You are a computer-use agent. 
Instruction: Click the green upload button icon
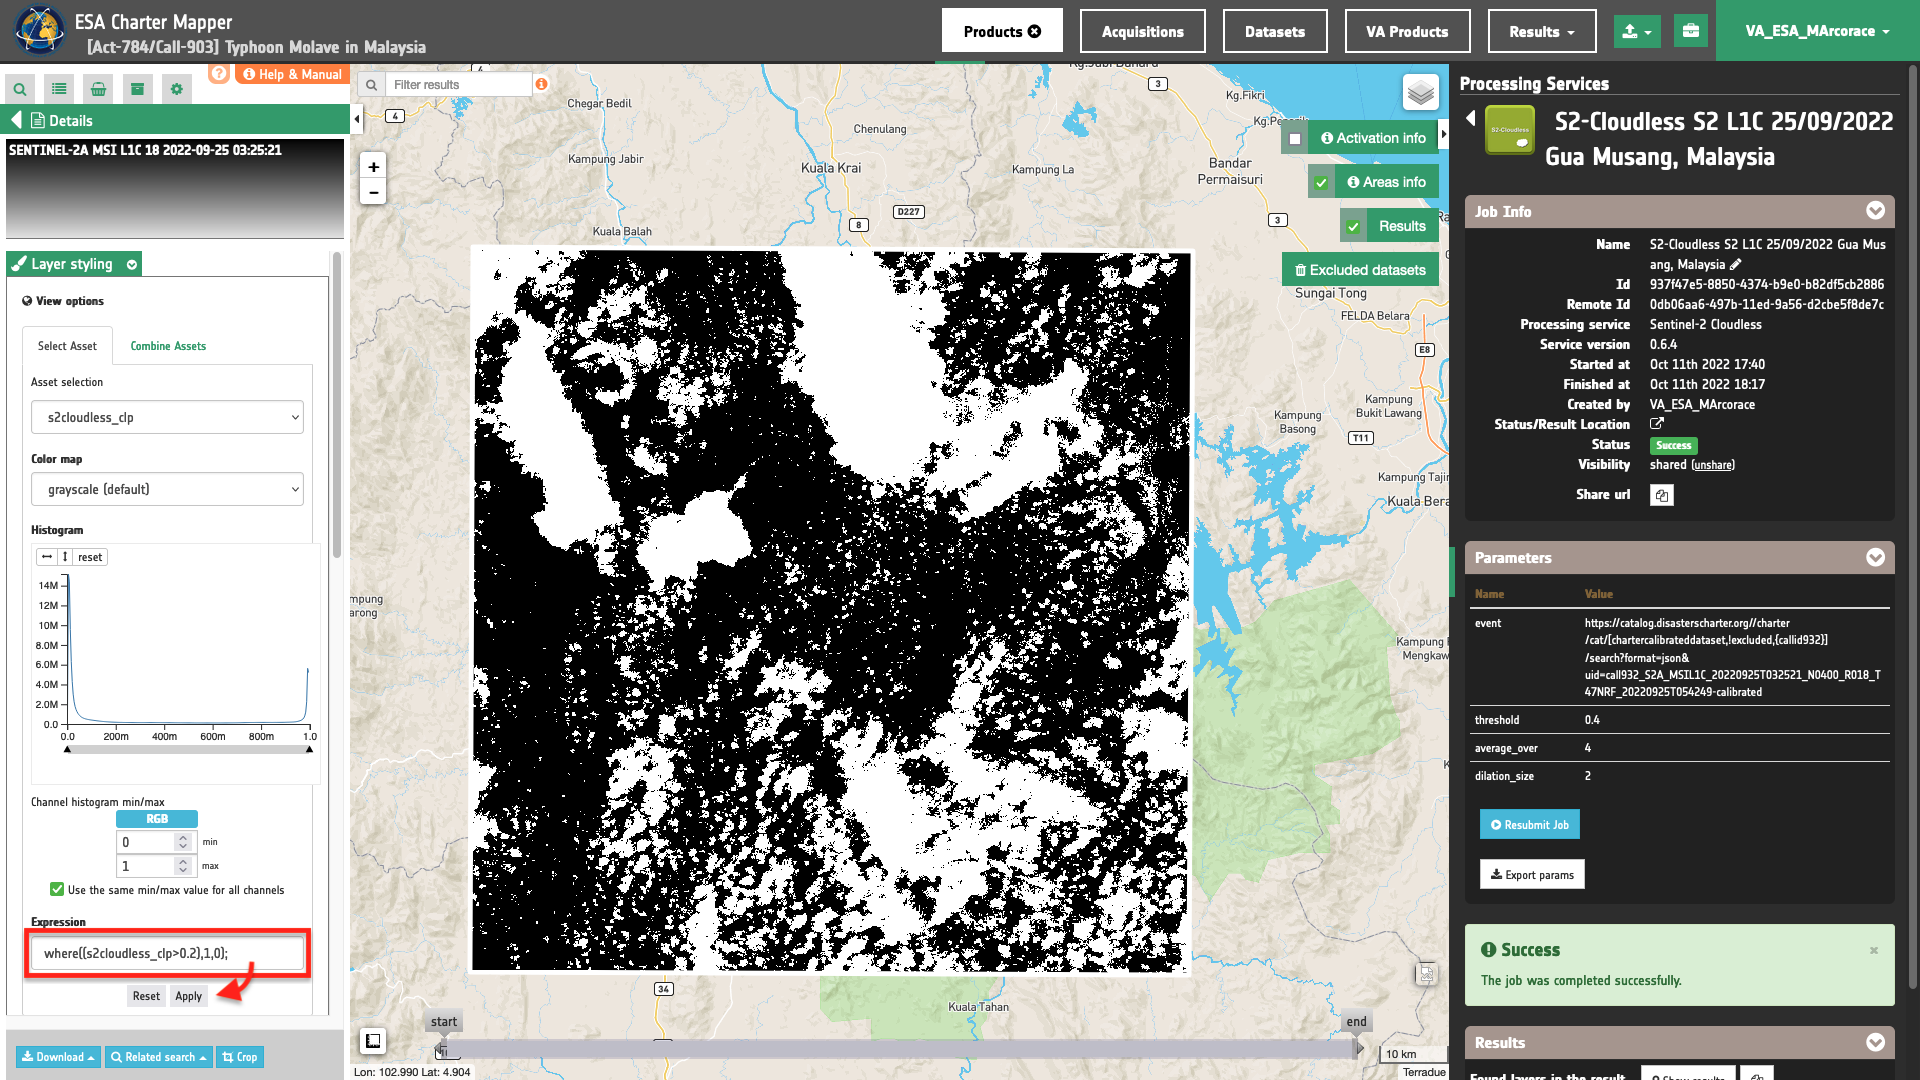pos(1636,32)
